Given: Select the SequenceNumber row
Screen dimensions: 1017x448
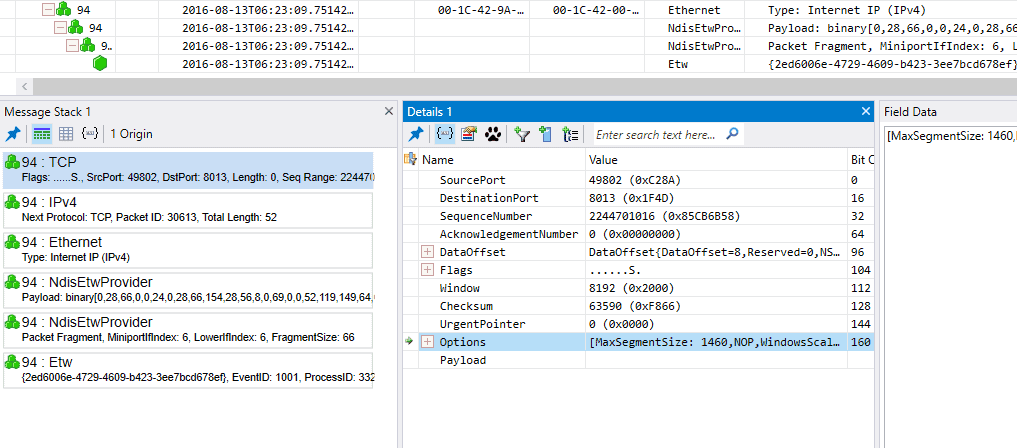Looking at the screenshot, I should (x=638, y=216).
